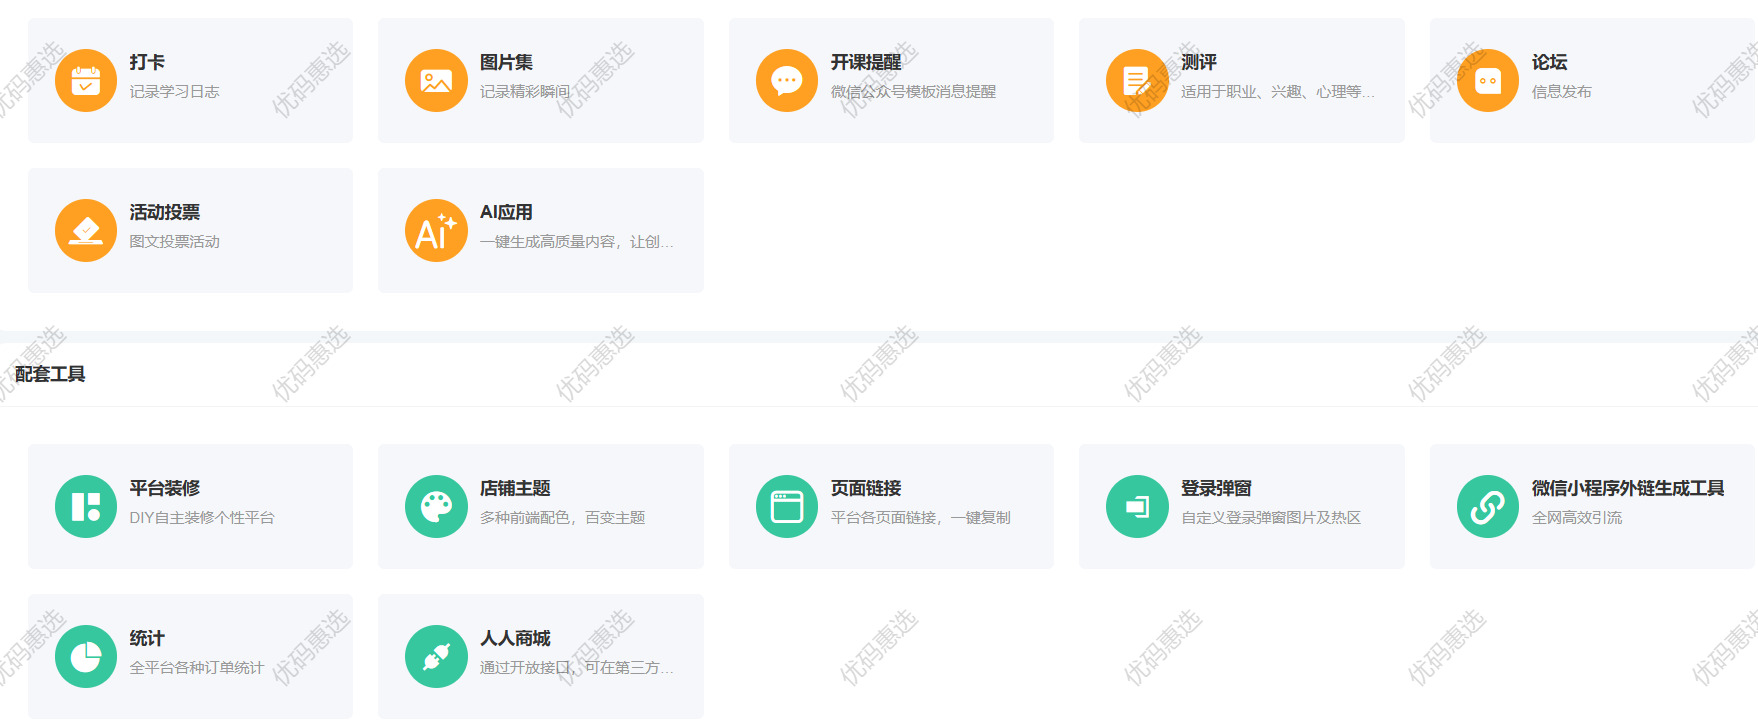1758x727 pixels.
Task: Click the chain link icon for 微信小程序外链生成工具
Action: 1488,506
